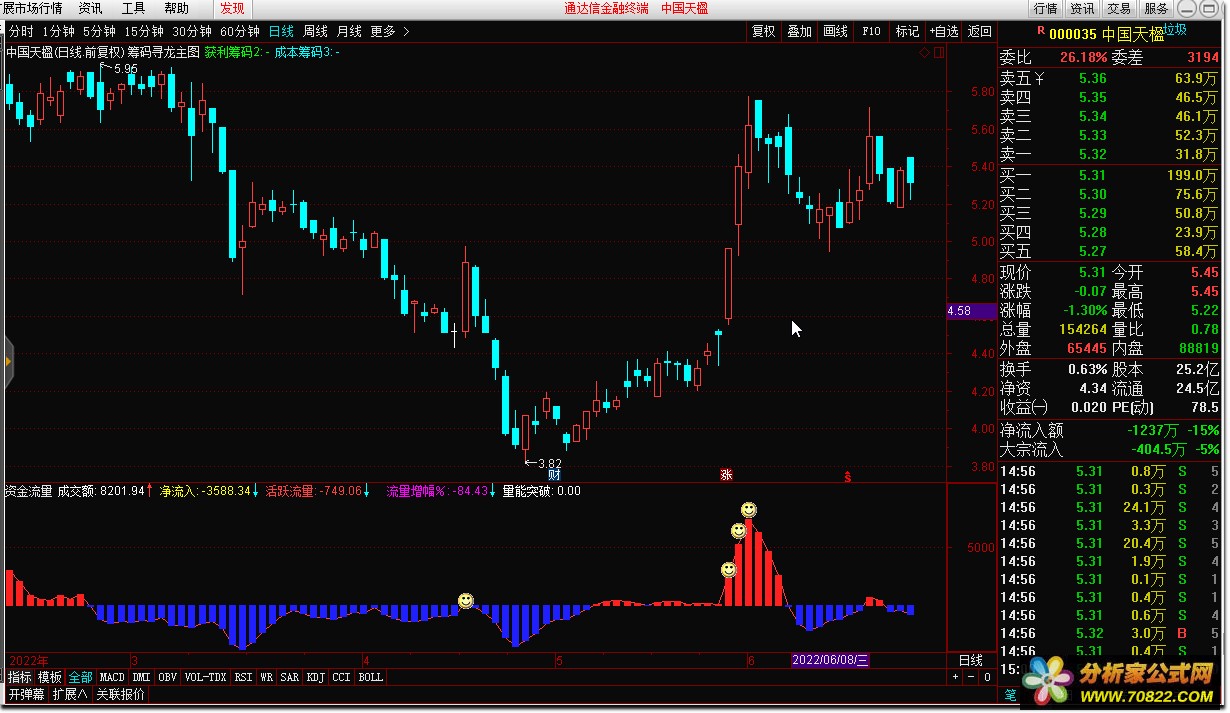Click the 开弹幕 toggle
This screenshot has width=1230, height=713.
[27, 694]
